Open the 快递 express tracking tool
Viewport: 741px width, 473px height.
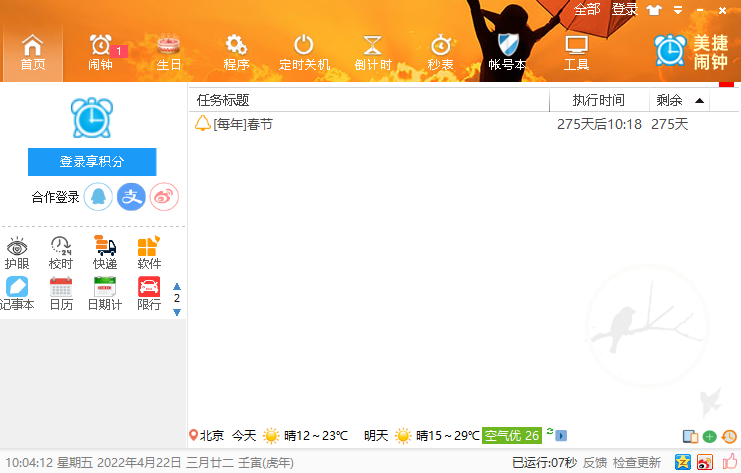(x=105, y=253)
